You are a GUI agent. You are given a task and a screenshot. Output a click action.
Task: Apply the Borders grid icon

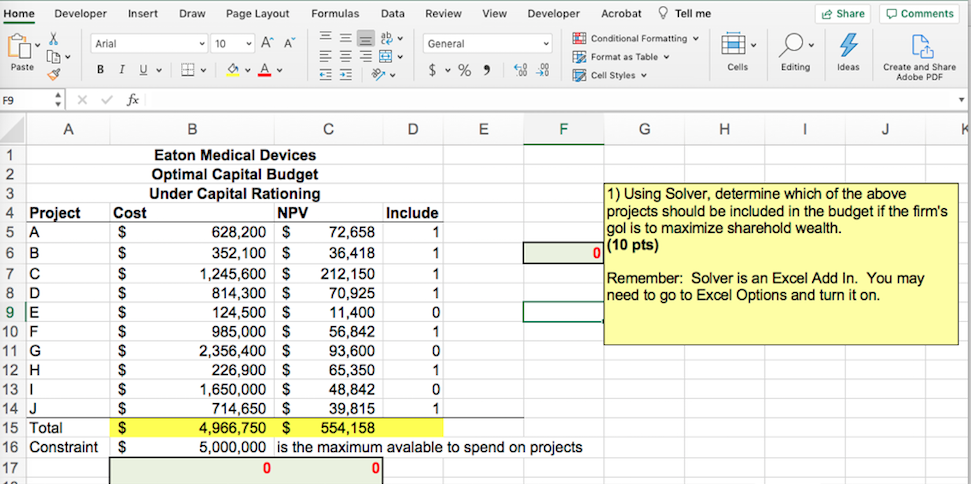coord(188,70)
